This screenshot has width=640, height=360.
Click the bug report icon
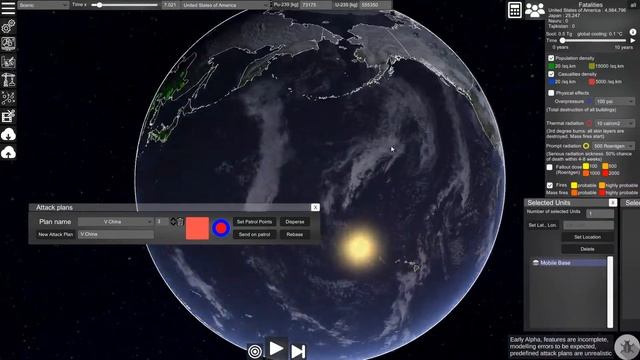(627, 346)
